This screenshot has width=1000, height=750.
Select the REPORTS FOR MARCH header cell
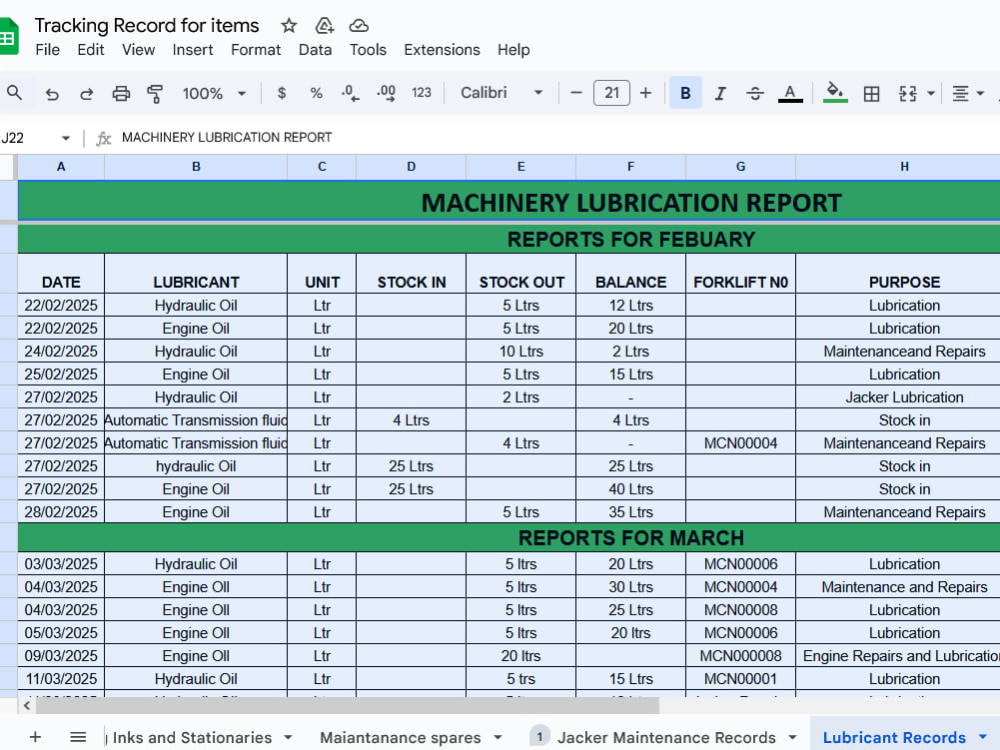tap(509, 538)
